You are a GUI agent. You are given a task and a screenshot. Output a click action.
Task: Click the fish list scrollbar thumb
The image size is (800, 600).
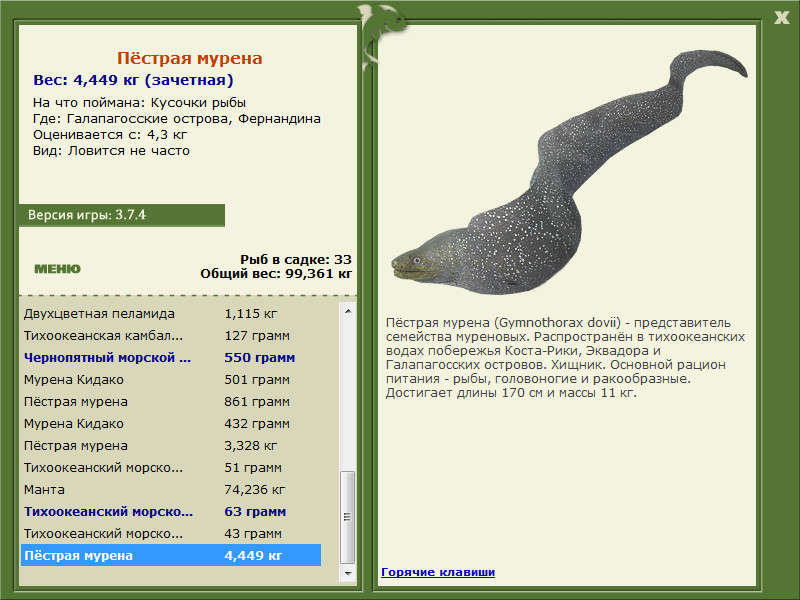point(348,517)
